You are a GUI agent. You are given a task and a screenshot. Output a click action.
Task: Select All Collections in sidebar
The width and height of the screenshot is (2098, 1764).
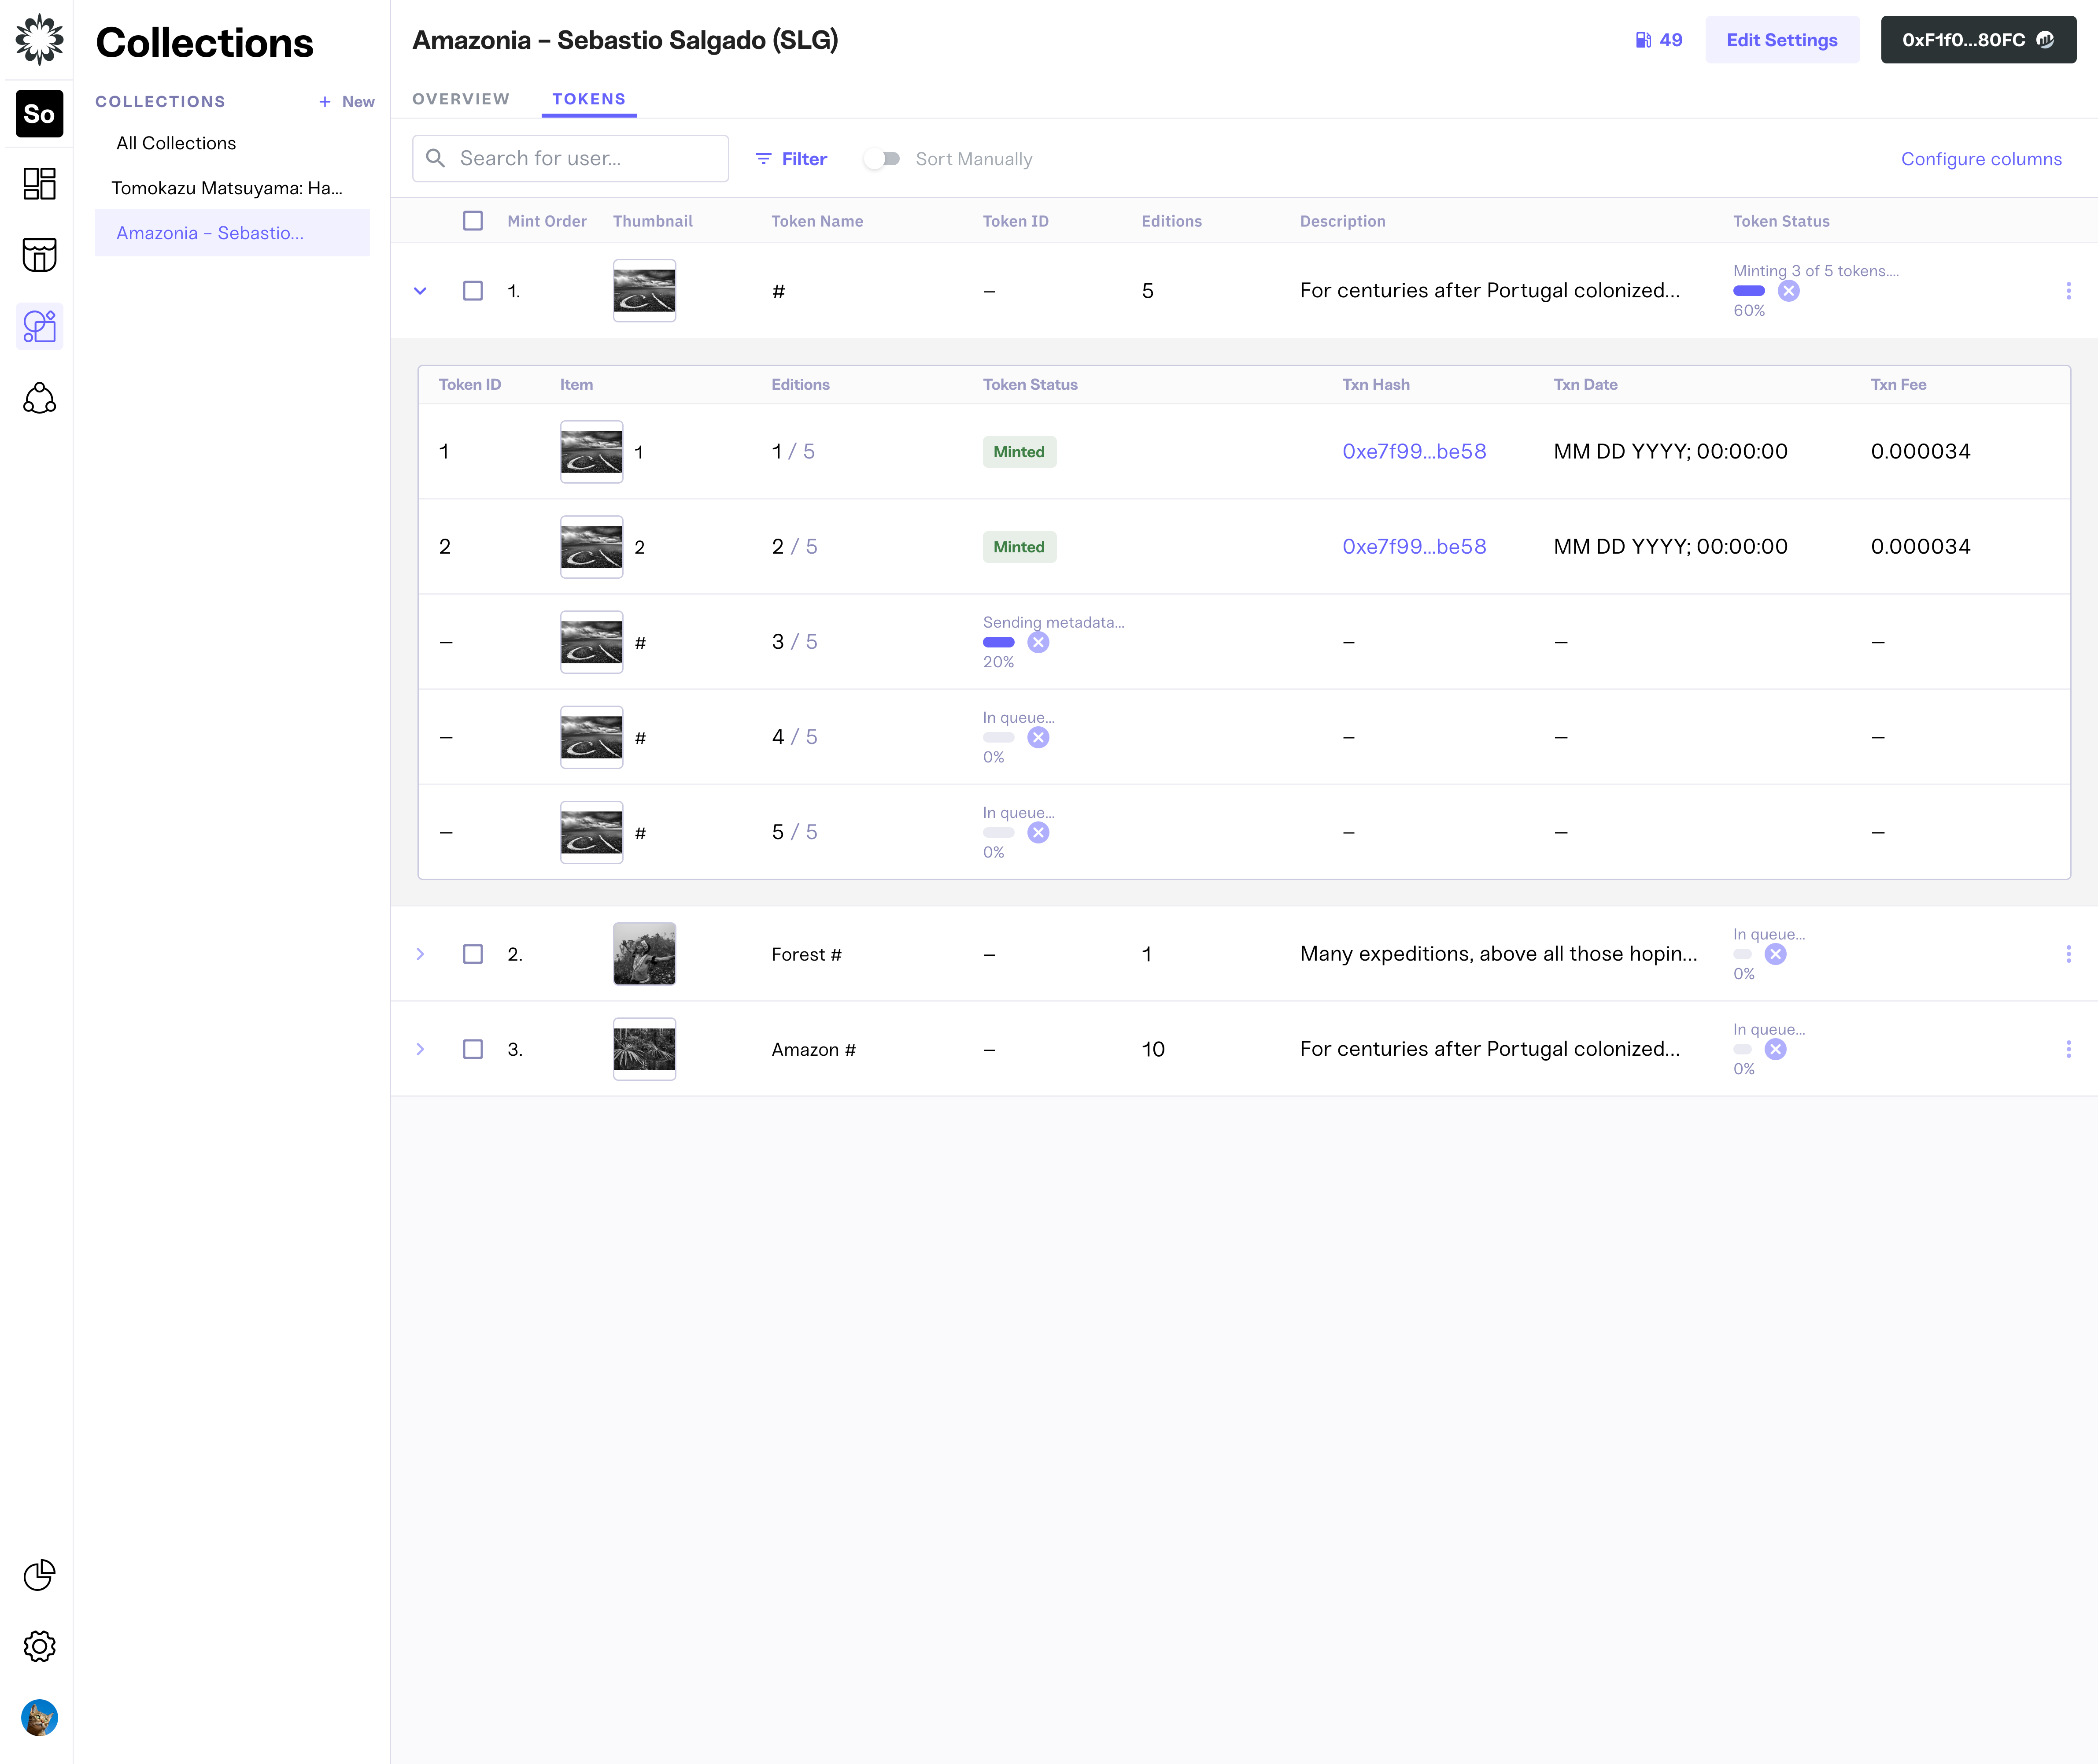(x=176, y=143)
